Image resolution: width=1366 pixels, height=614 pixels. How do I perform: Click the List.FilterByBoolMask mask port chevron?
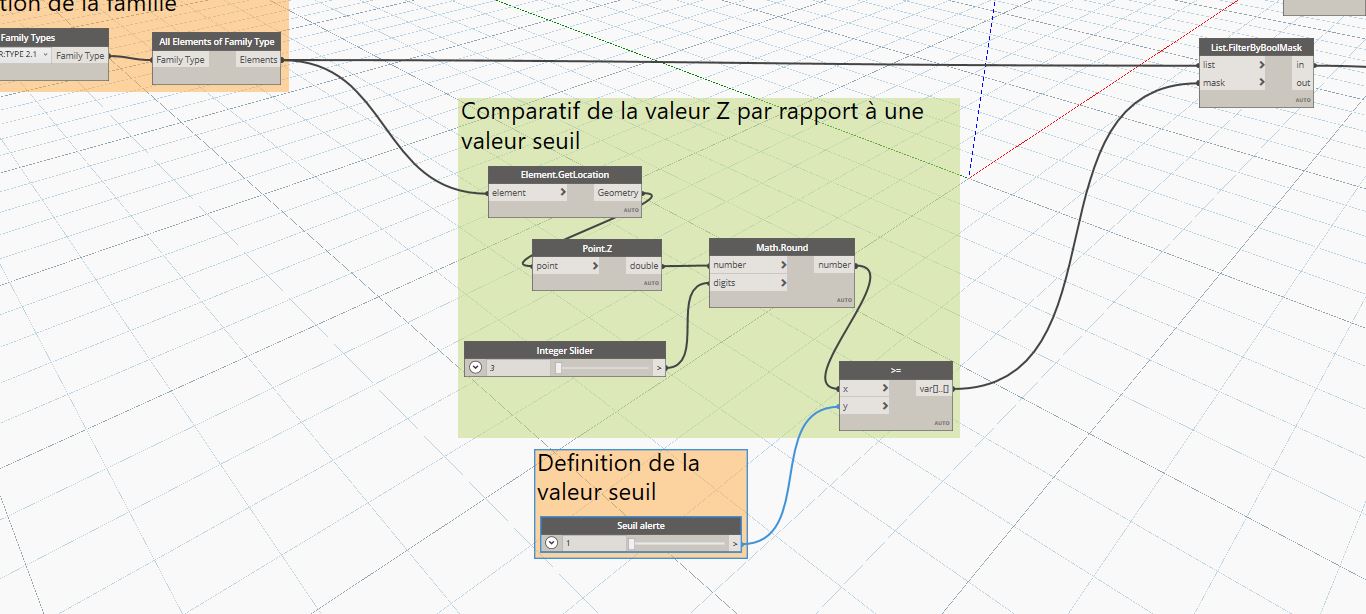pos(1261,83)
